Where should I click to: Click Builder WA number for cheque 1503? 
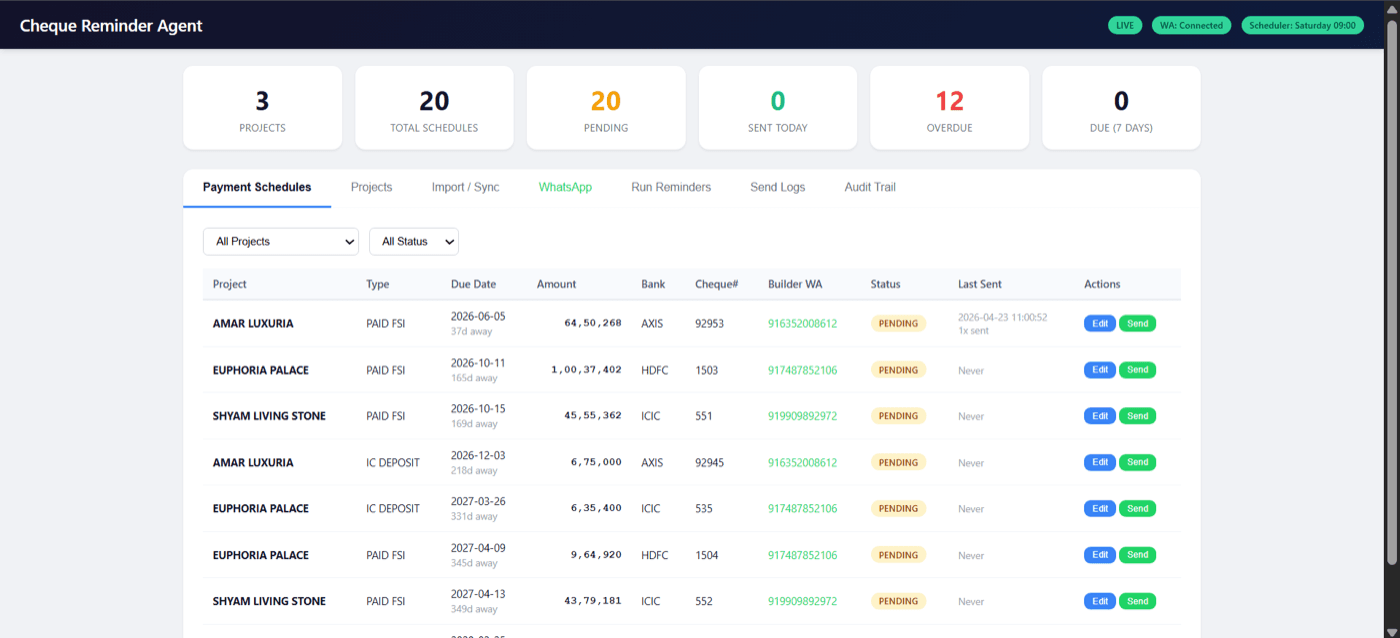(x=802, y=370)
